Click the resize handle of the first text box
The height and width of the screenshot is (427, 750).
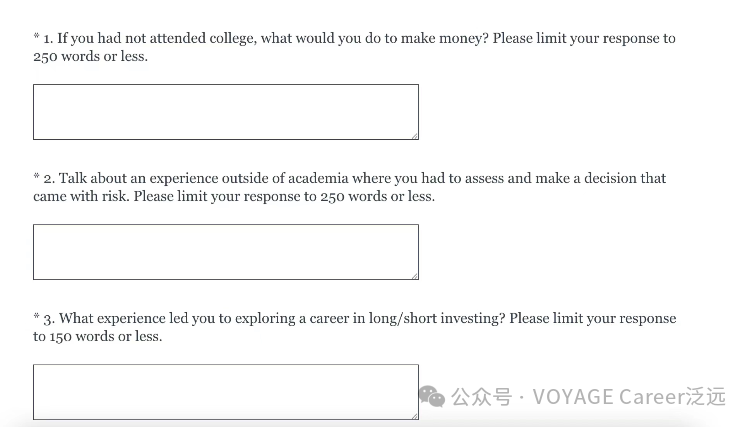413,134
